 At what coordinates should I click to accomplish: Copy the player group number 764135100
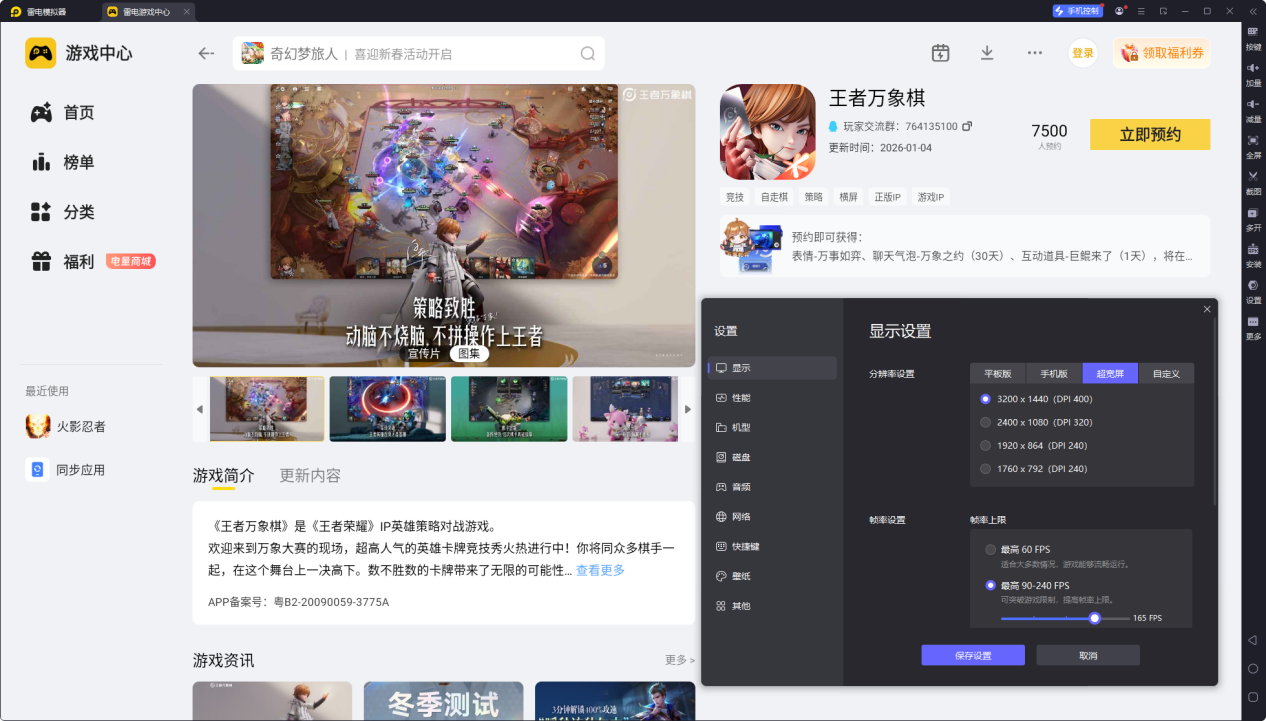tap(967, 126)
